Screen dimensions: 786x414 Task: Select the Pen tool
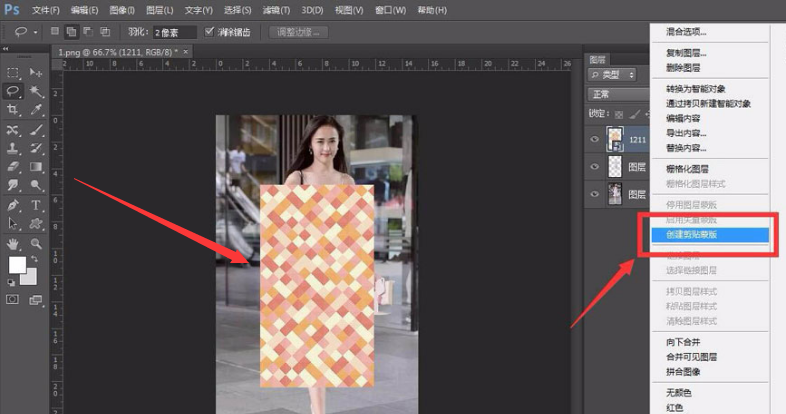[x=13, y=205]
